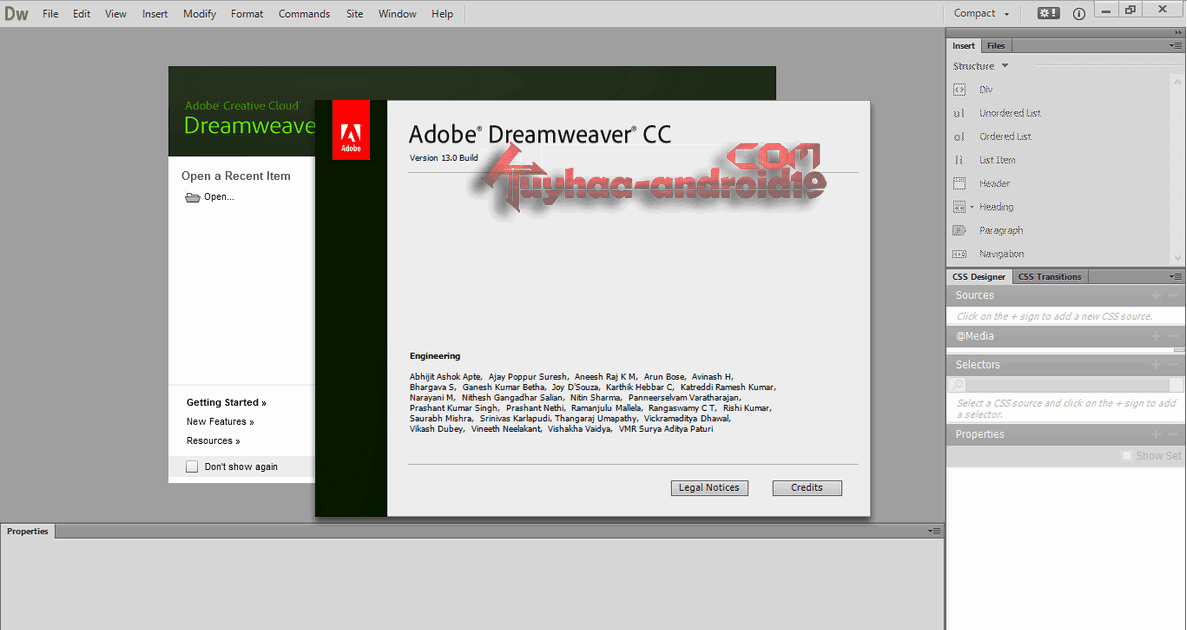Click the Sources section header
Image resolution: width=1187 pixels, height=630 pixels.
click(1065, 295)
